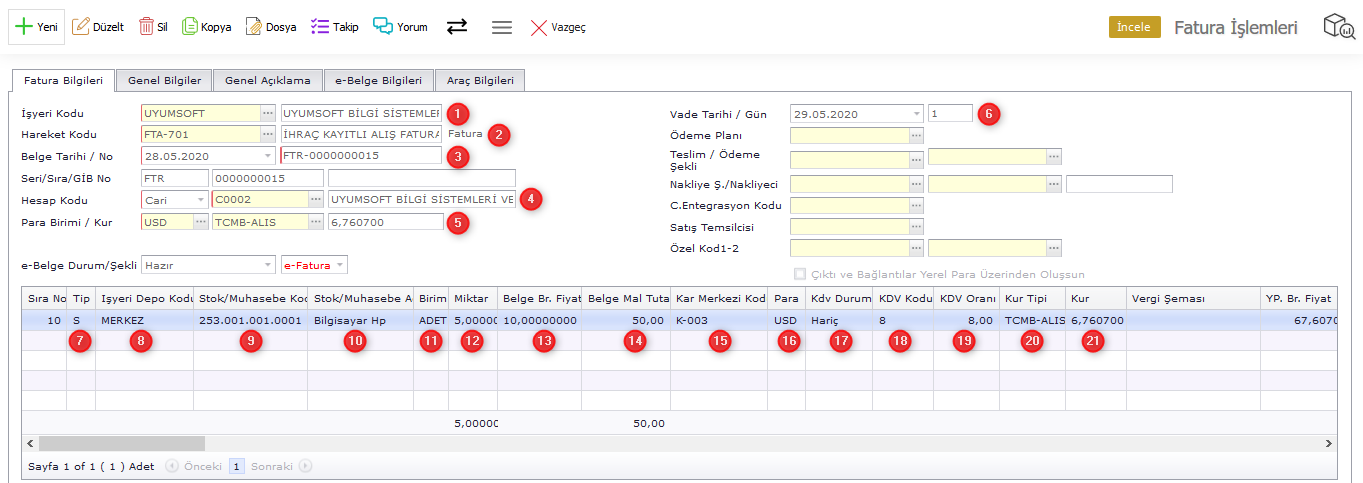Click the Sil trash icon

[x=146, y=27]
